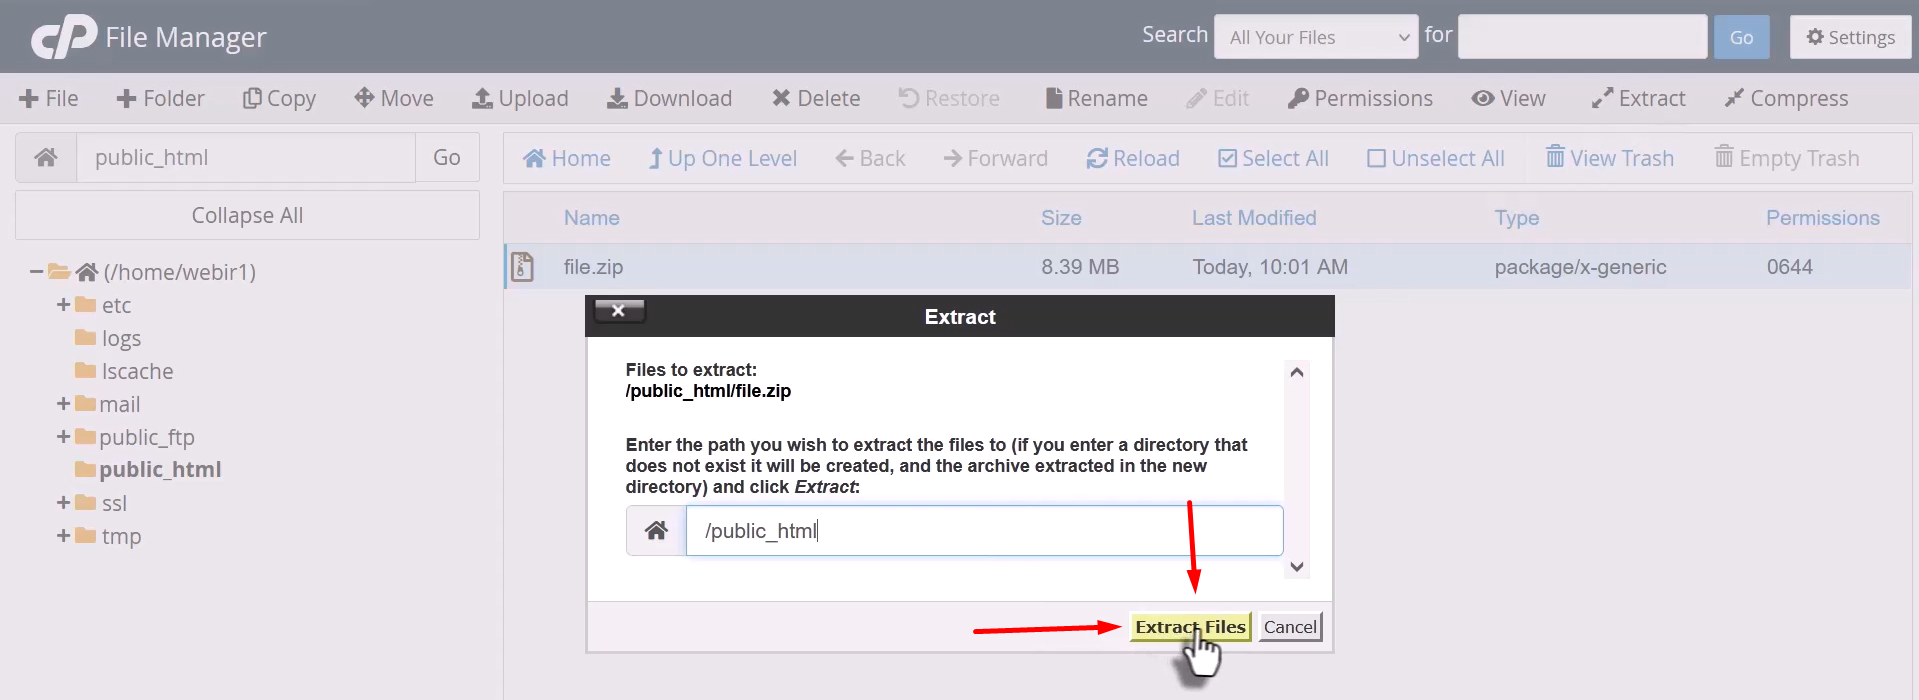
Task: Cancel the Extract dialog
Action: [x=1290, y=627]
